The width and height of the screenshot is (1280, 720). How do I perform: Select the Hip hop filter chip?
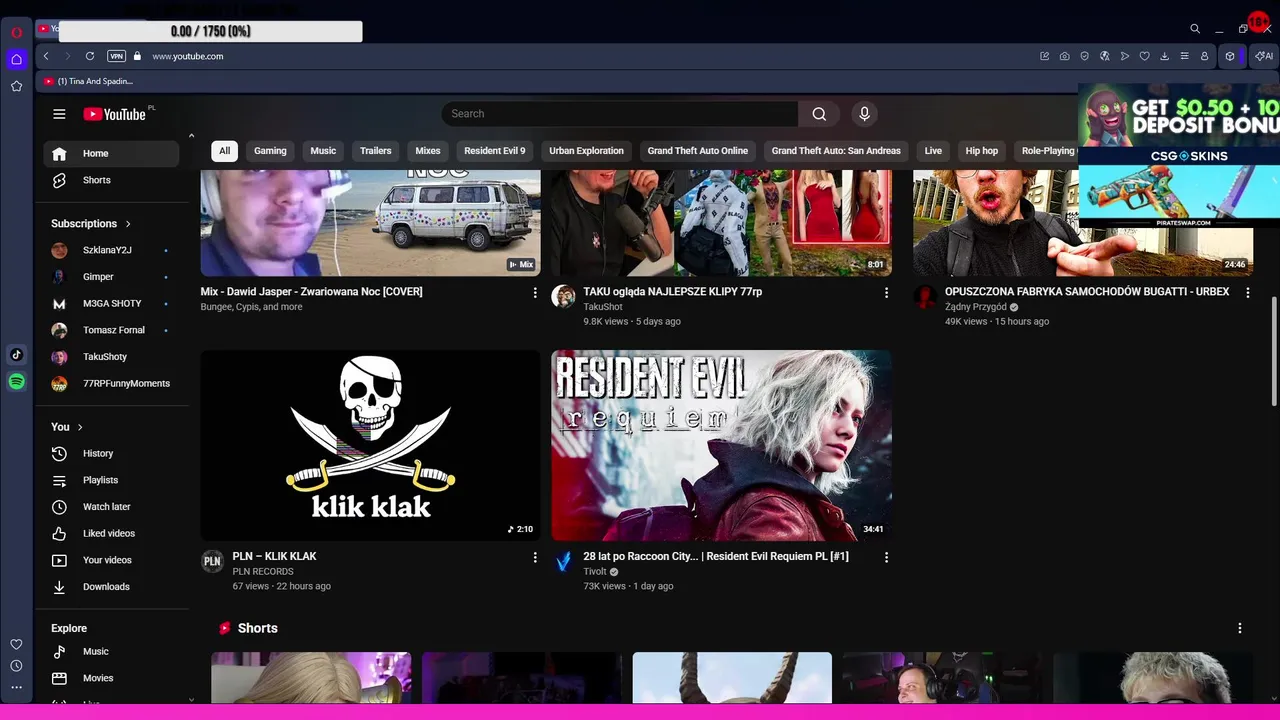(x=982, y=151)
